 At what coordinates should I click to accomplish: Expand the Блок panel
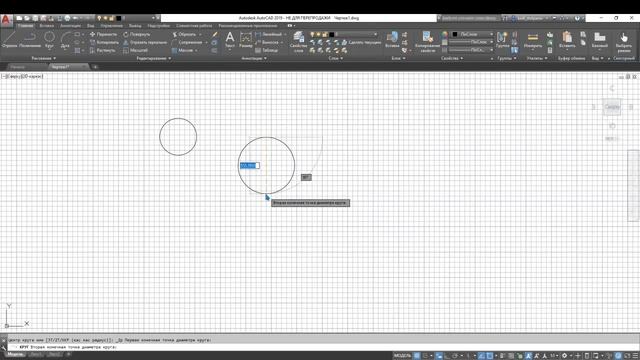tap(398, 58)
